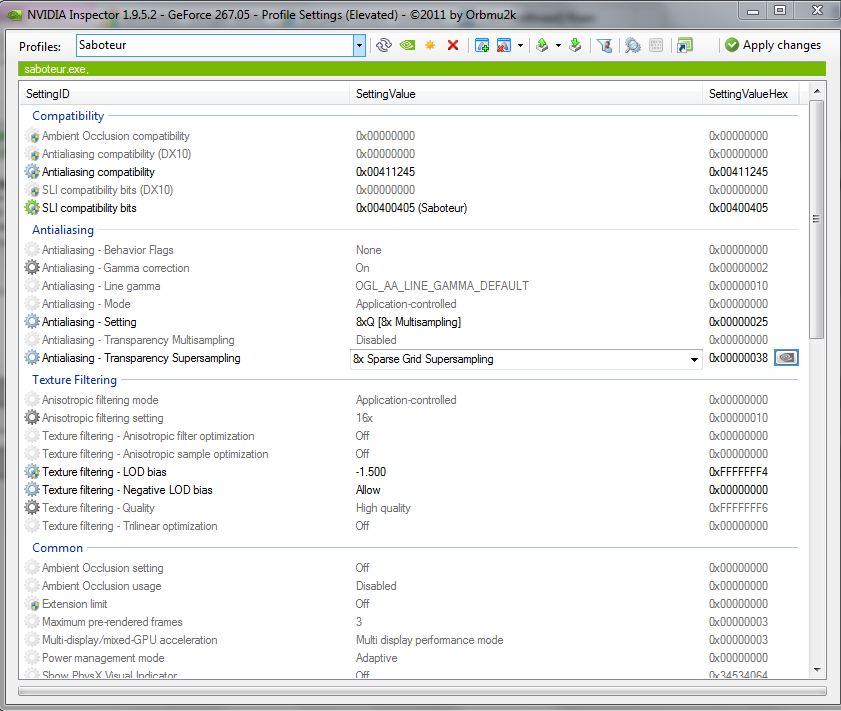Sort by the SettingValue column header
The width and height of the screenshot is (841, 711).
click(526, 94)
